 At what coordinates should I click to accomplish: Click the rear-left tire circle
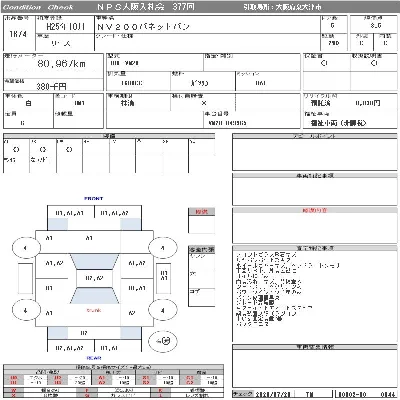point(26,310)
